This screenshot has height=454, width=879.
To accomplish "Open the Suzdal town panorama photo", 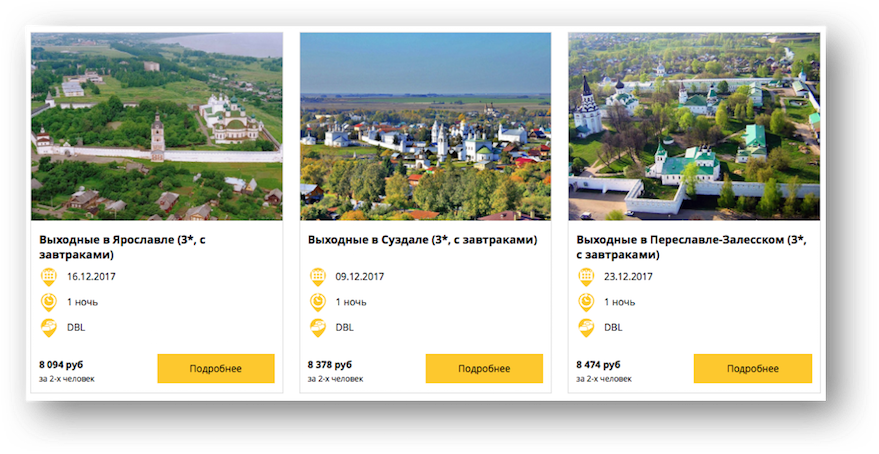I will [x=425, y=126].
